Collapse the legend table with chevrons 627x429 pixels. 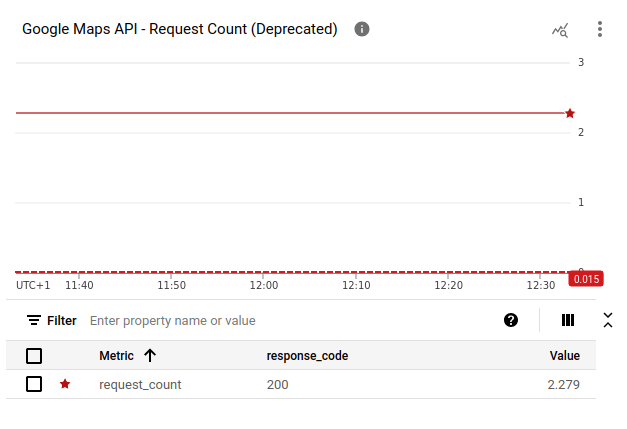point(607,320)
